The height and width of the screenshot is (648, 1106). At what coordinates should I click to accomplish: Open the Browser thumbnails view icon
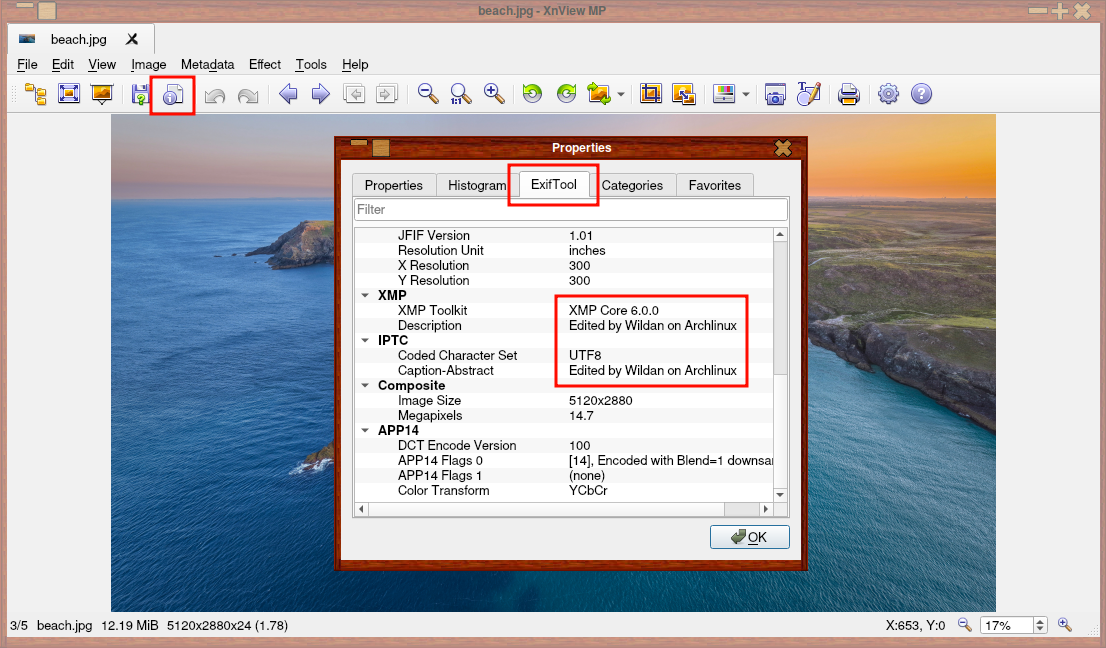point(36,94)
